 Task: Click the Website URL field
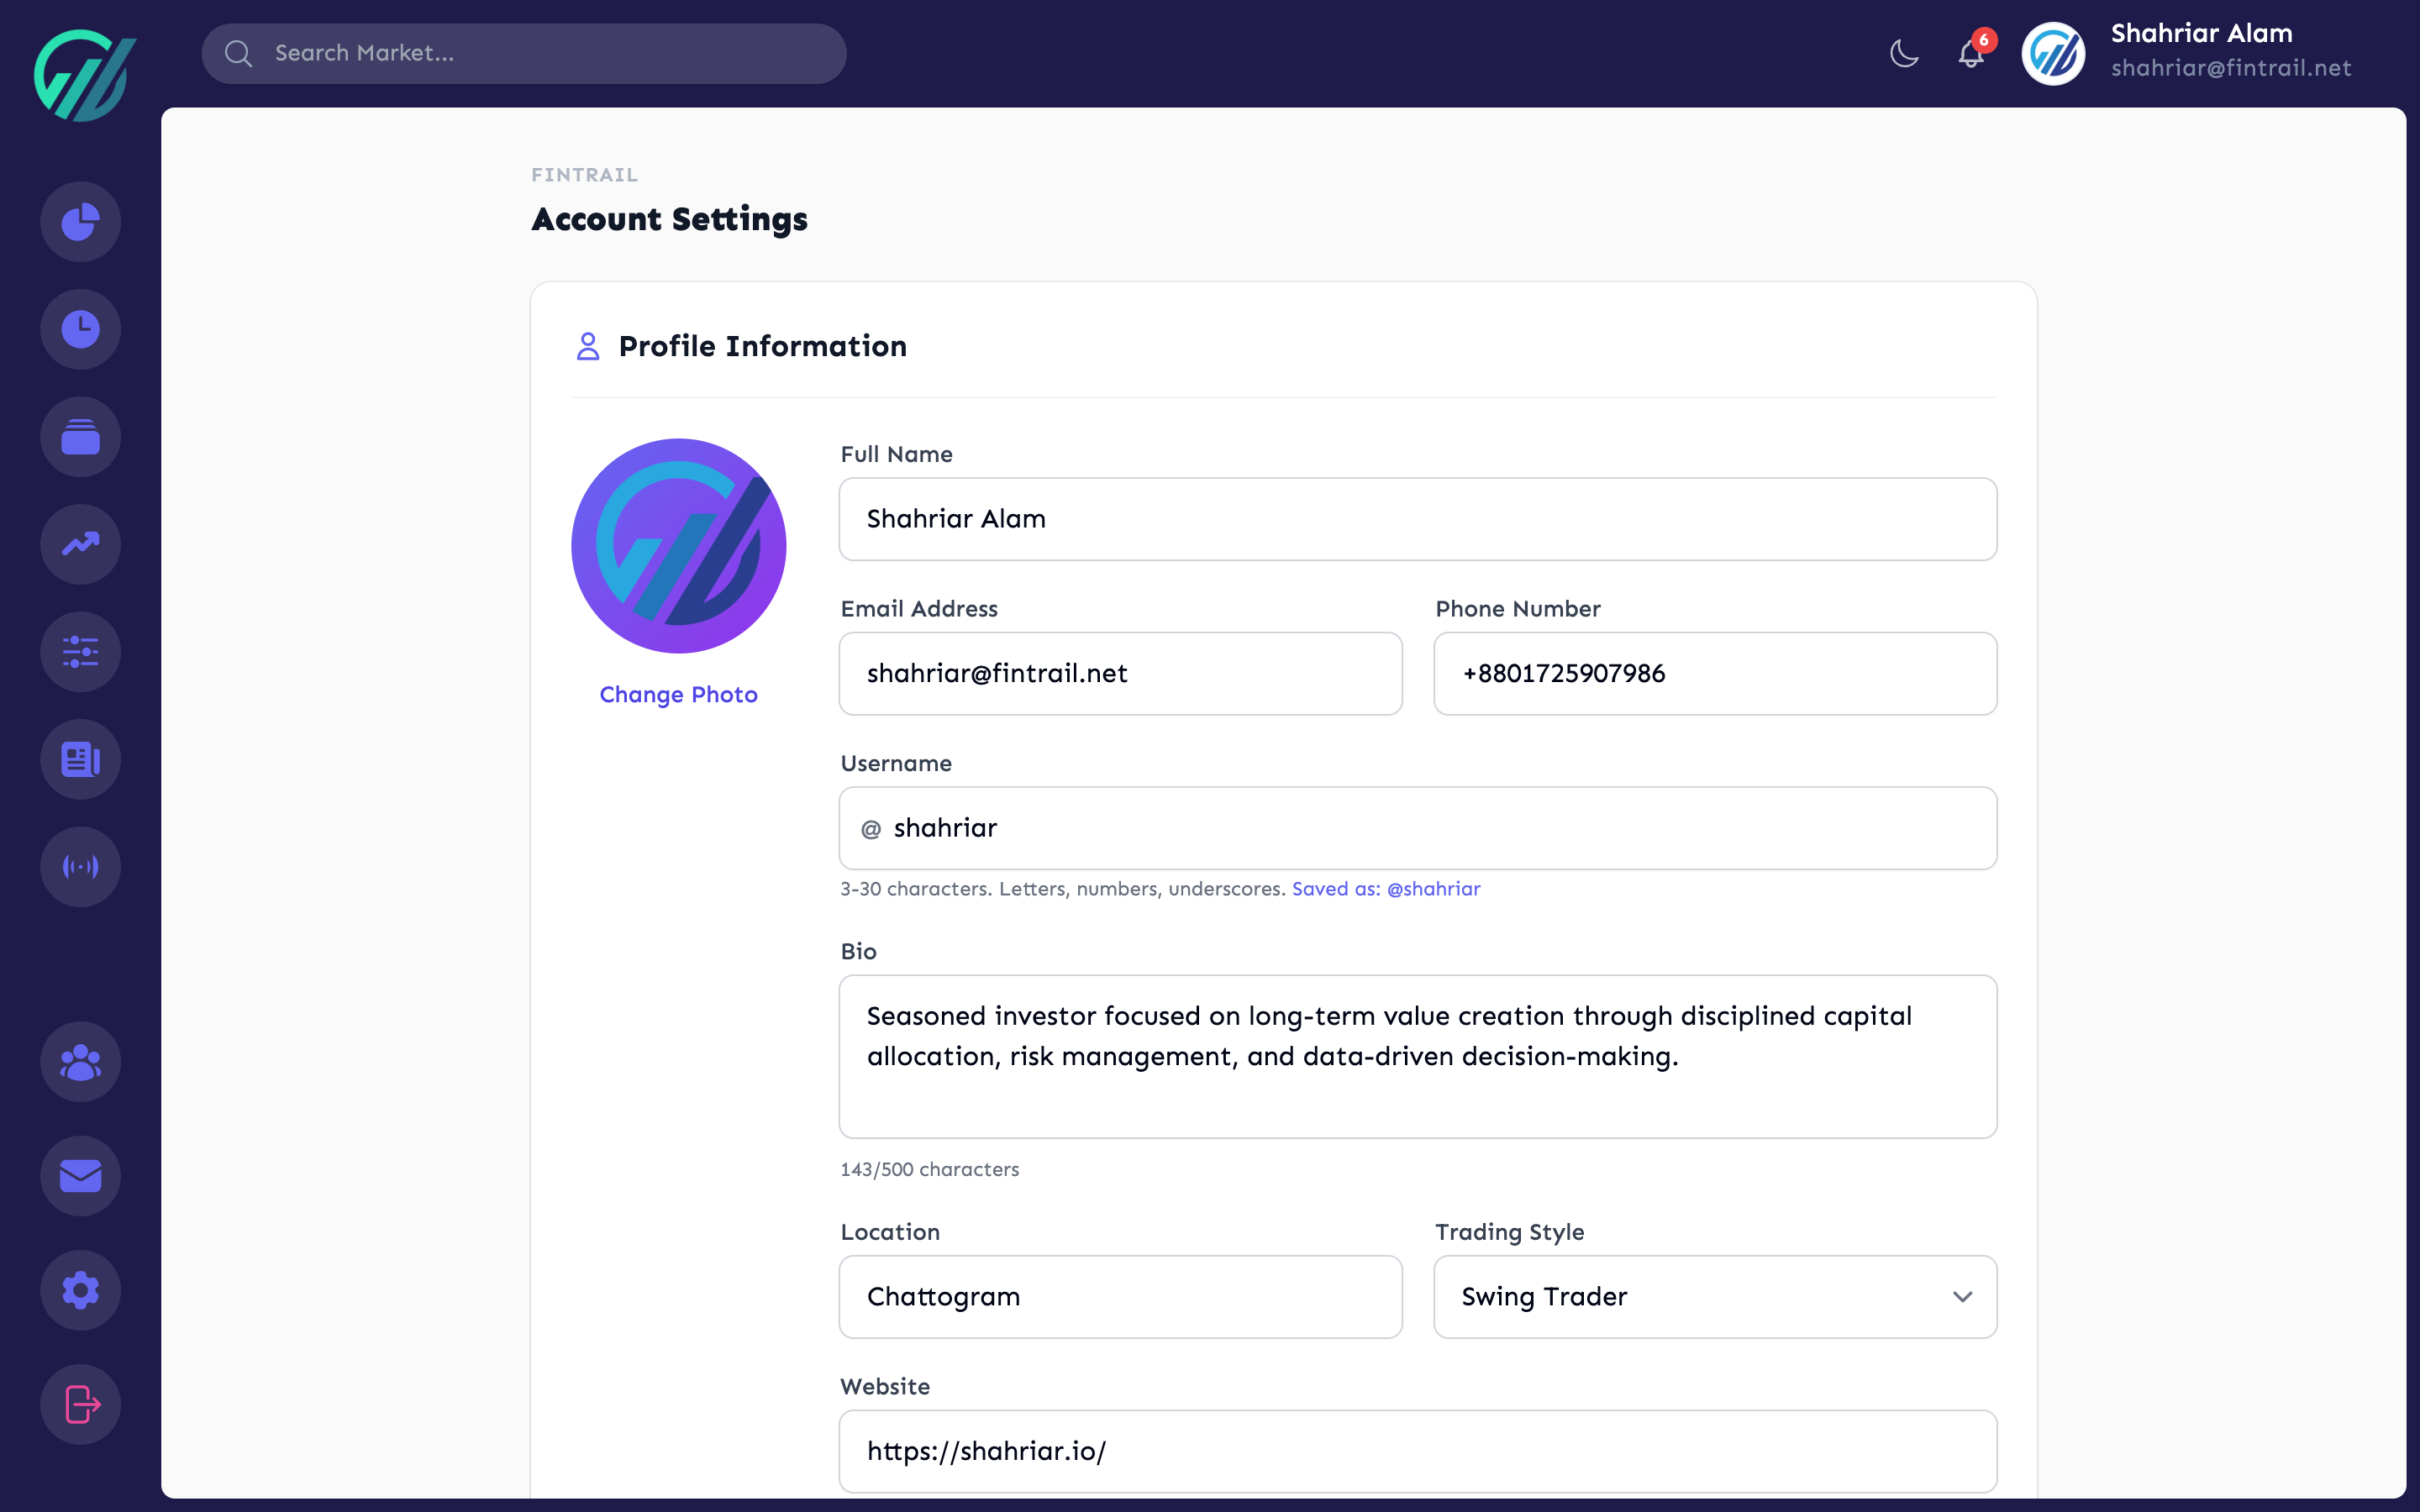coord(1416,1450)
